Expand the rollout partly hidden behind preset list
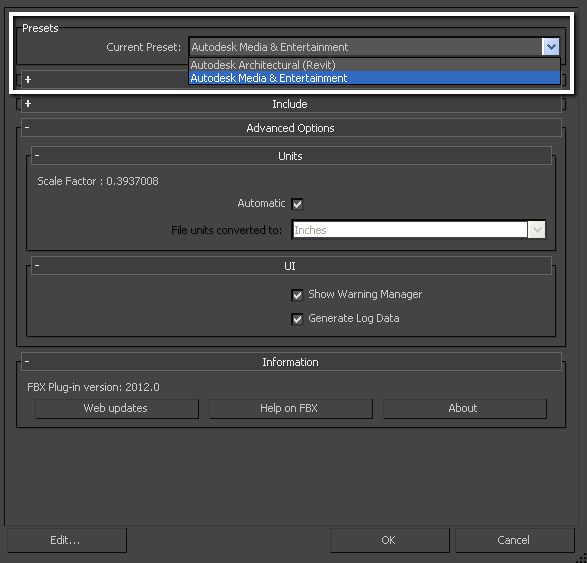Screen dimensions: 587x563 pyautogui.click(x=28, y=79)
